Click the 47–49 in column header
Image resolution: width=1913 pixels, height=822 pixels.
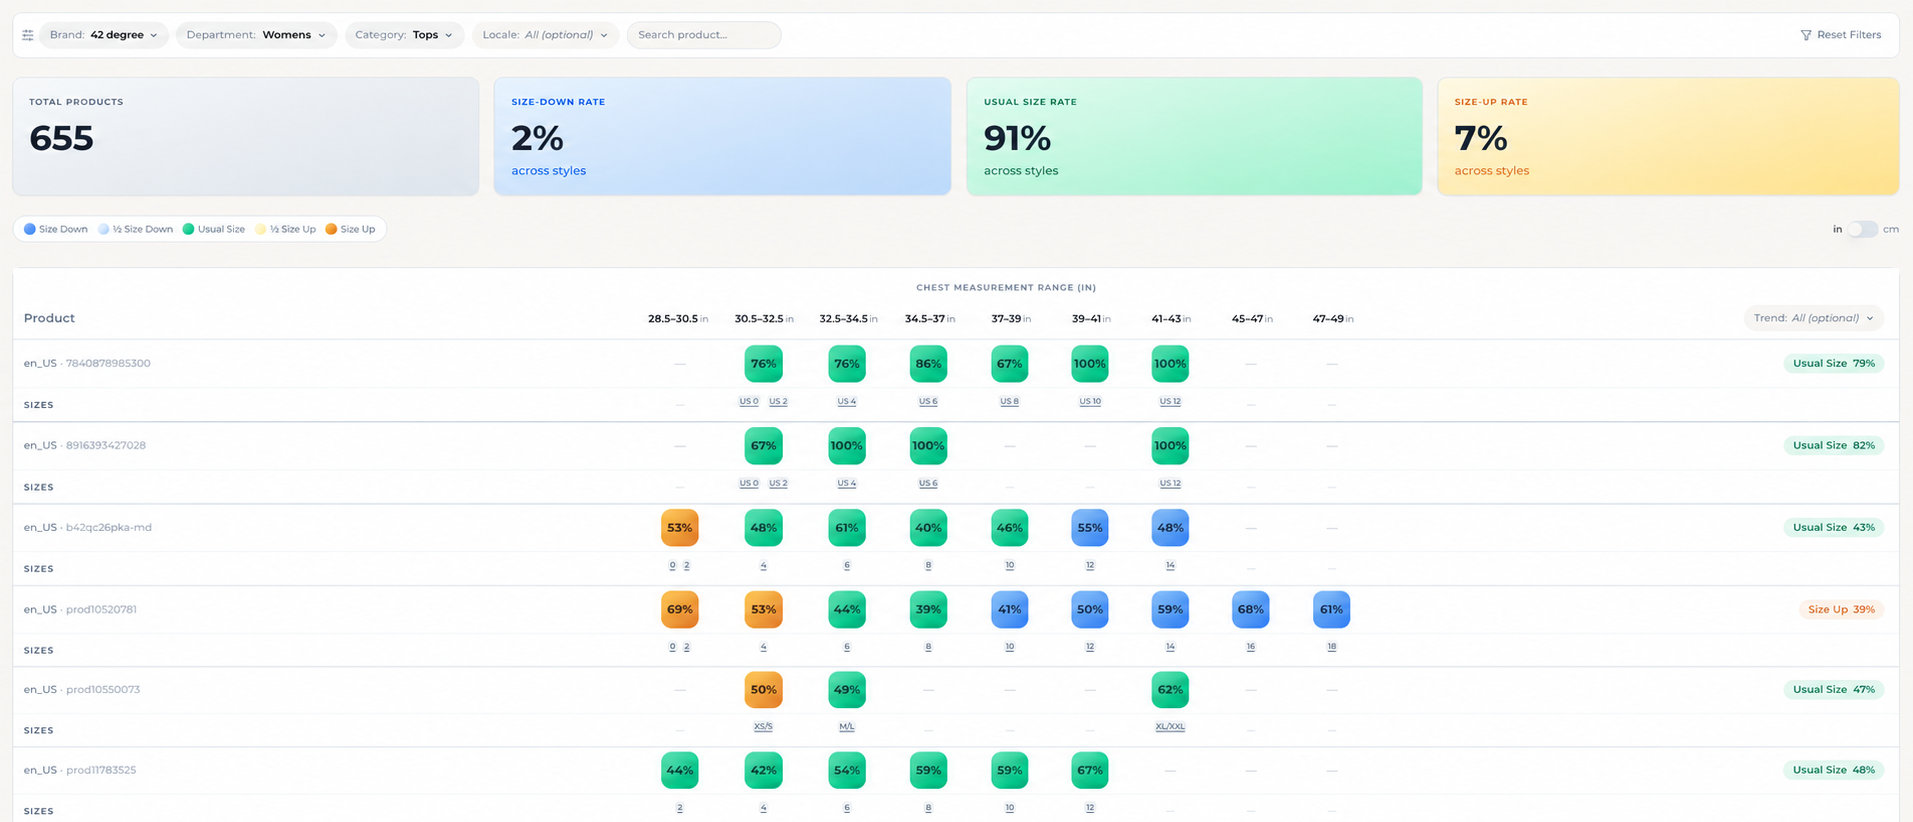pos(1333,319)
